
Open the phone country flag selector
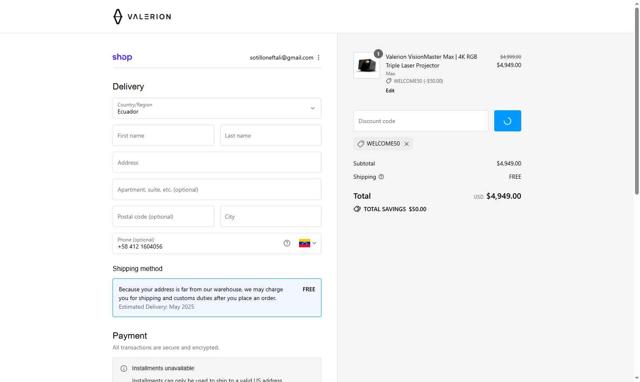[308, 243]
